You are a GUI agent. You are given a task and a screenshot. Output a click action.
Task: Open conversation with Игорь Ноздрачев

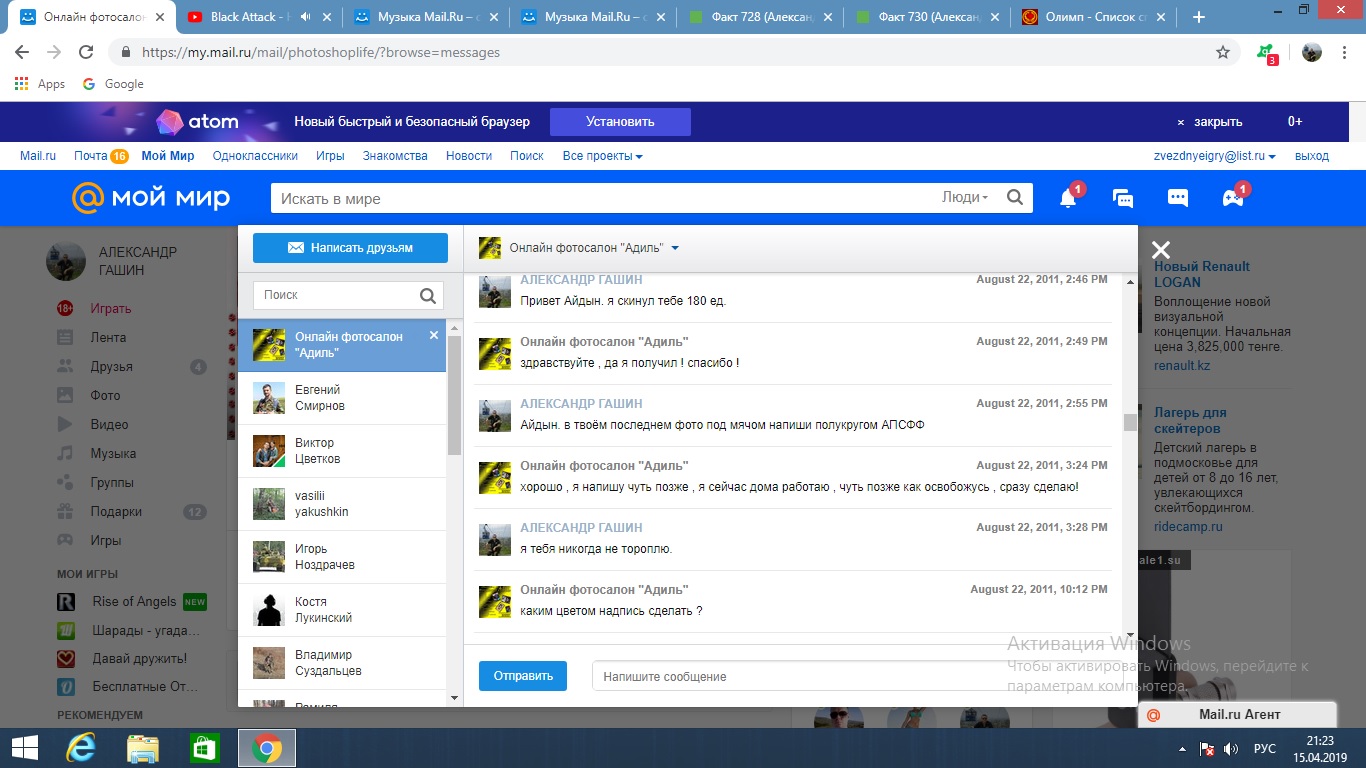pos(342,557)
